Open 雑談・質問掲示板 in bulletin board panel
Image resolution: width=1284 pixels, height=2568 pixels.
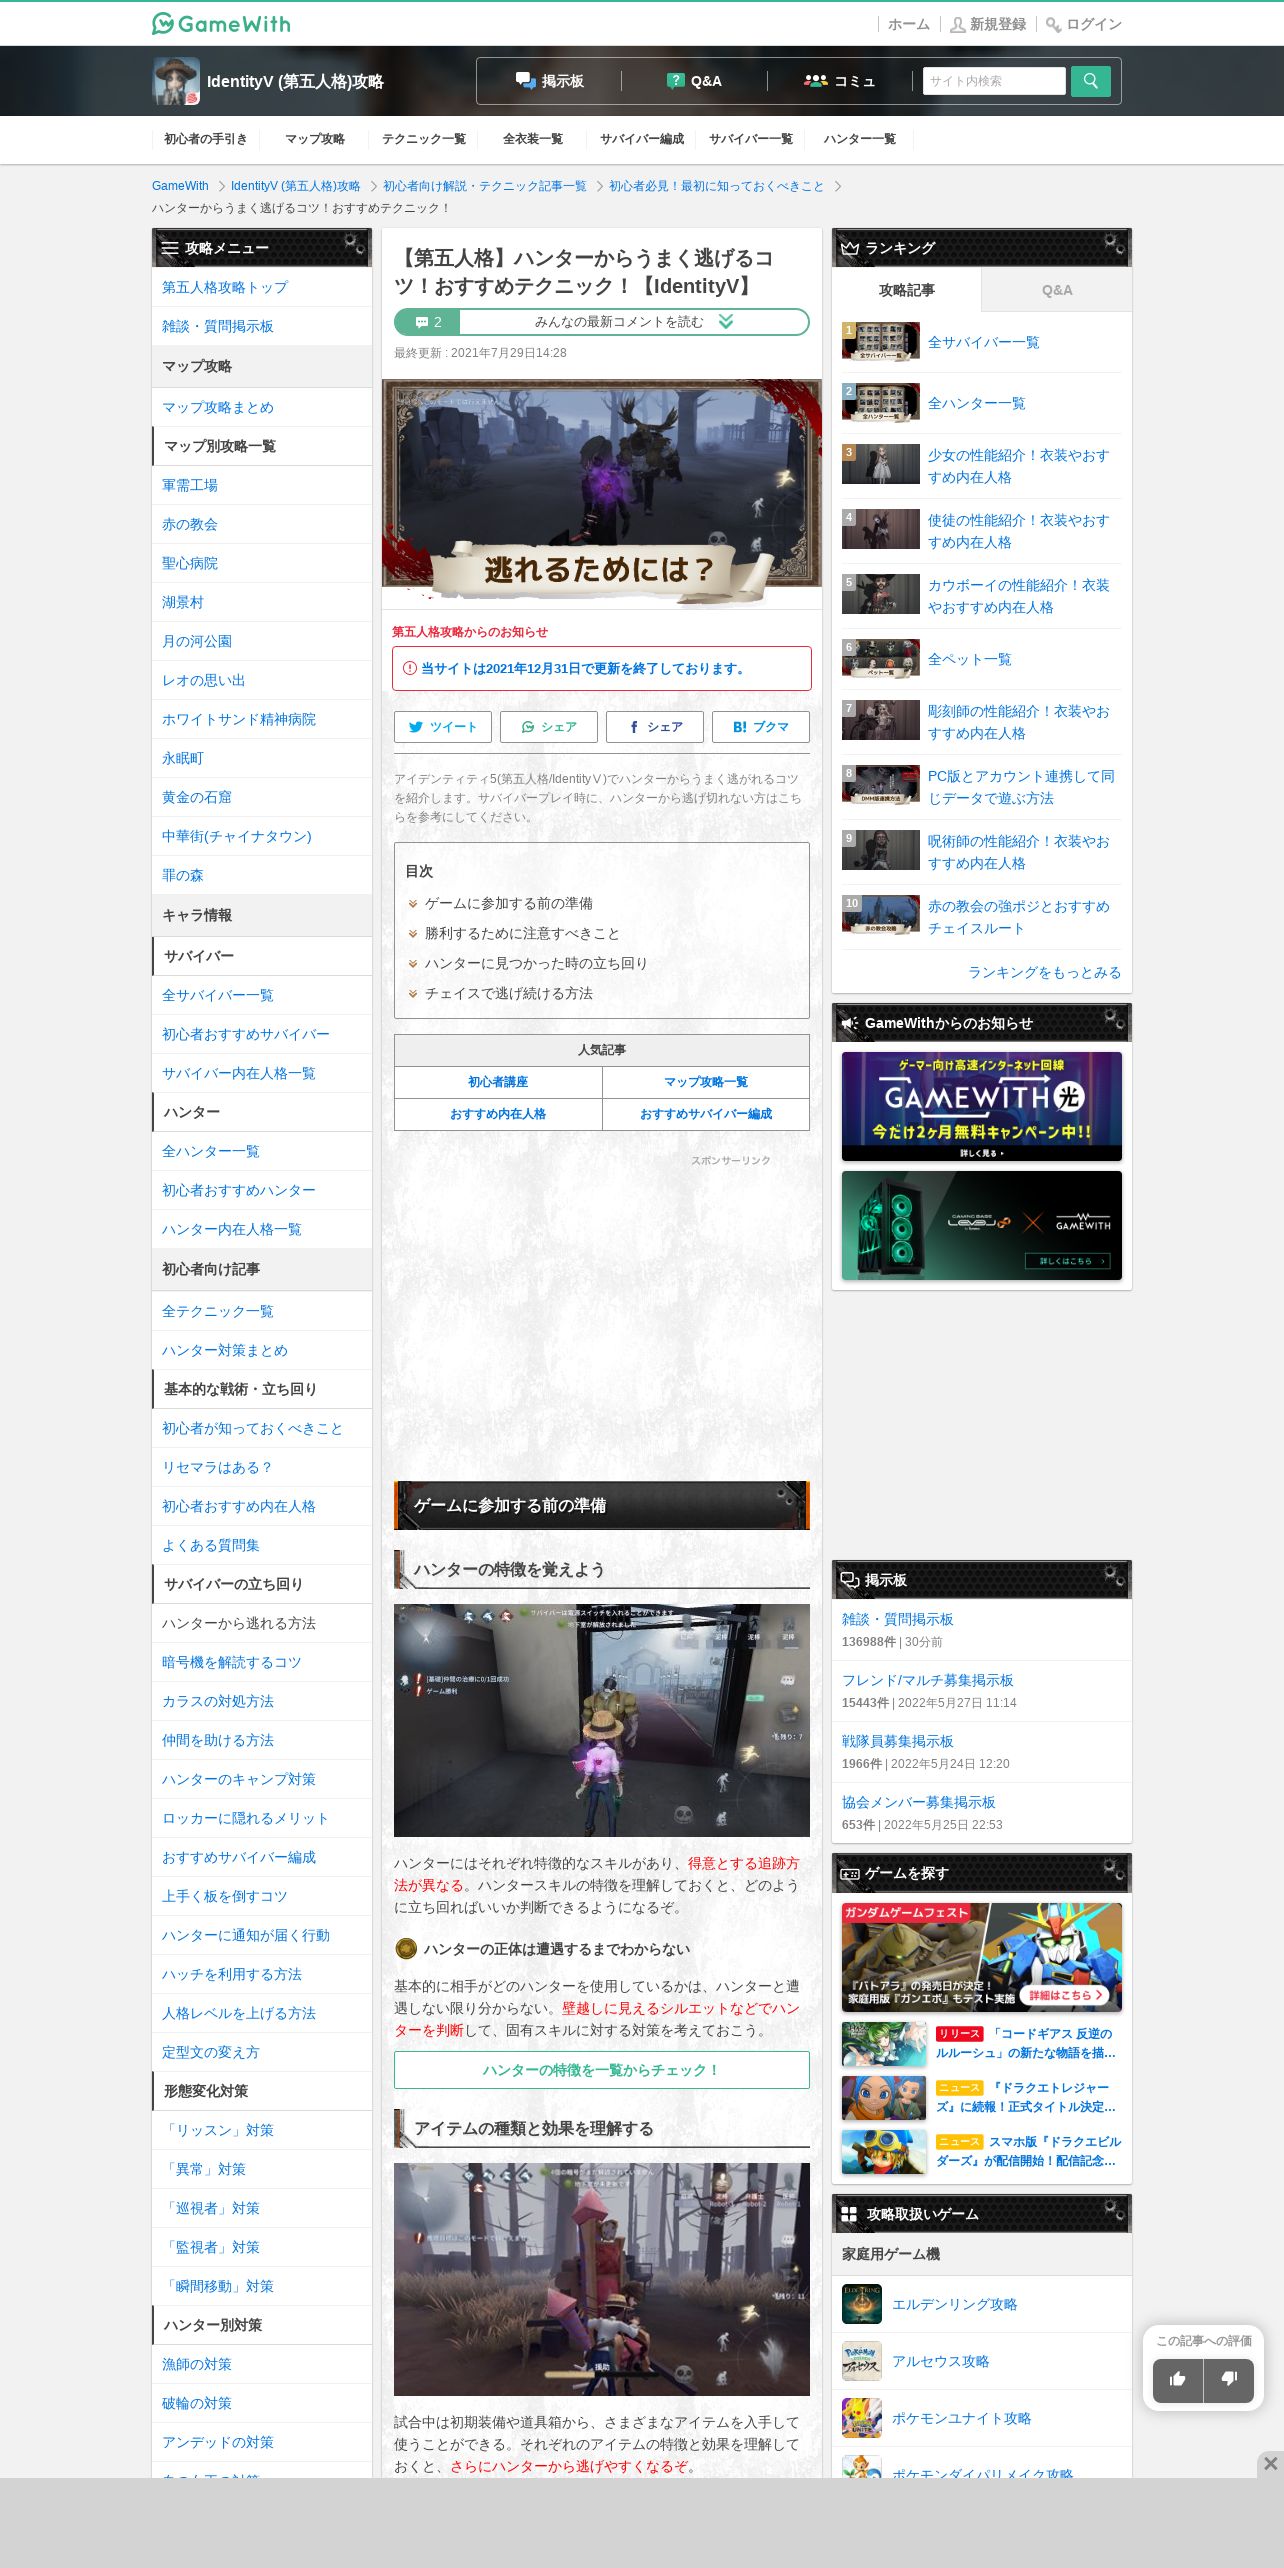pos(898,1619)
